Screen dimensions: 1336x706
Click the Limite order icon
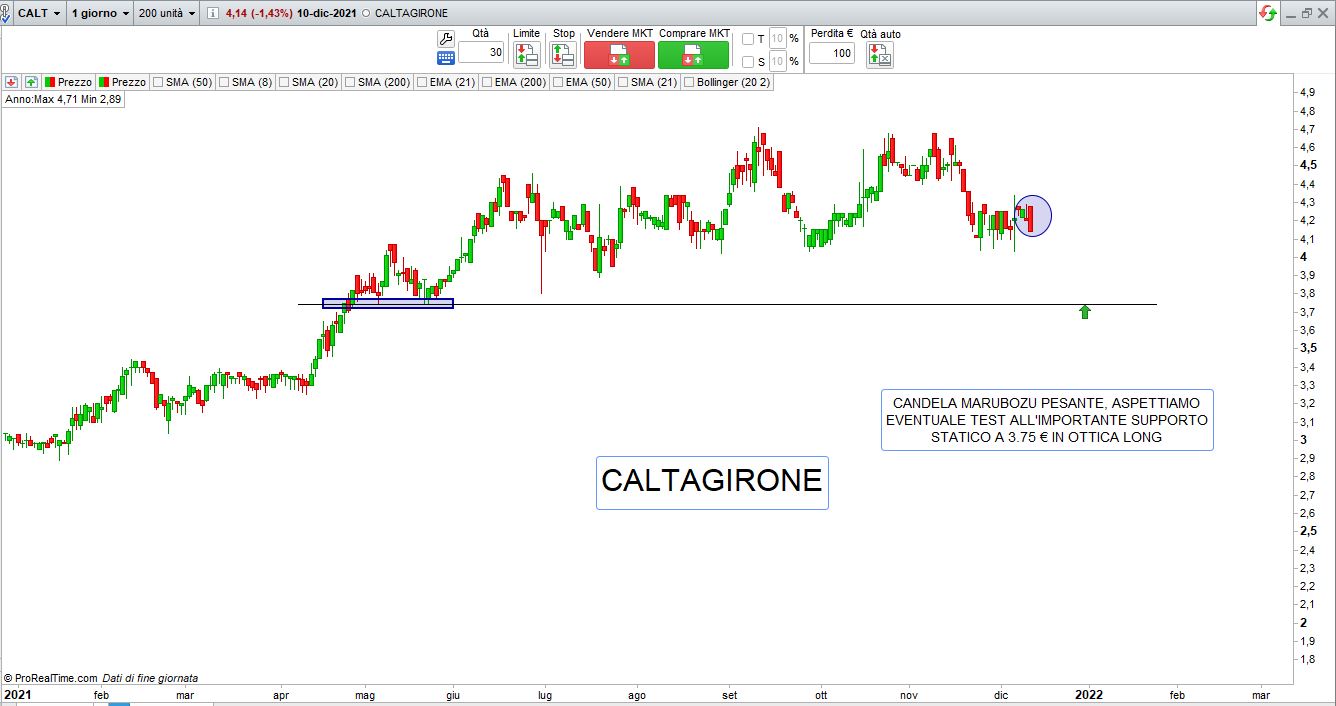pyautogui.click(x=527, y=55)
